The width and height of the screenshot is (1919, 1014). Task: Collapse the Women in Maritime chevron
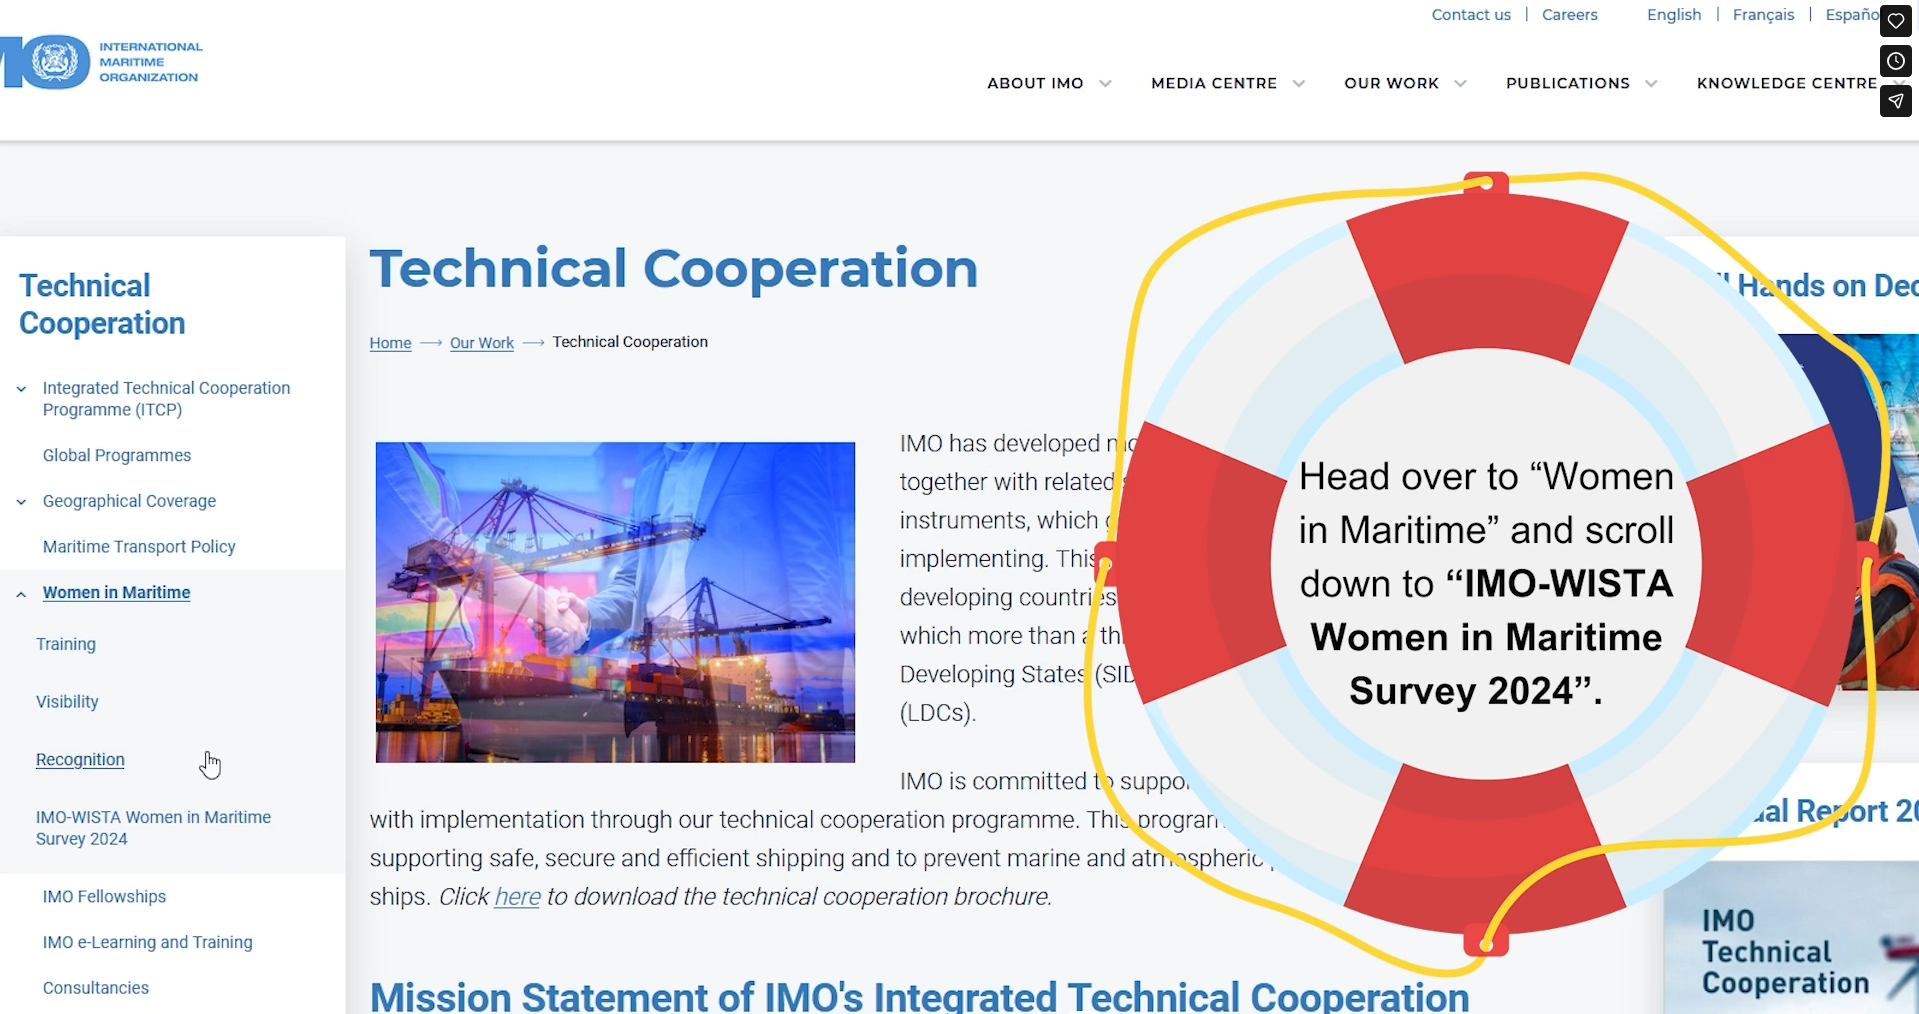coord(21,594)
